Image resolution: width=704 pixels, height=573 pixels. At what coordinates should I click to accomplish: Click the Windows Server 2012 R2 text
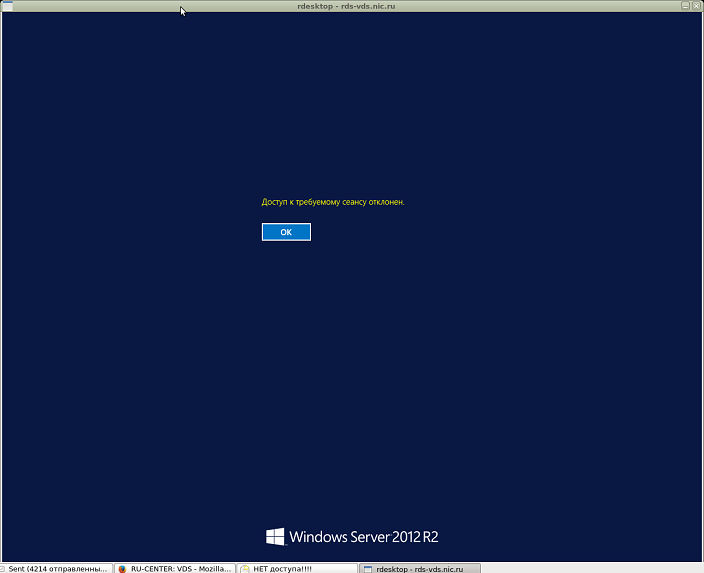coord(364,537)
